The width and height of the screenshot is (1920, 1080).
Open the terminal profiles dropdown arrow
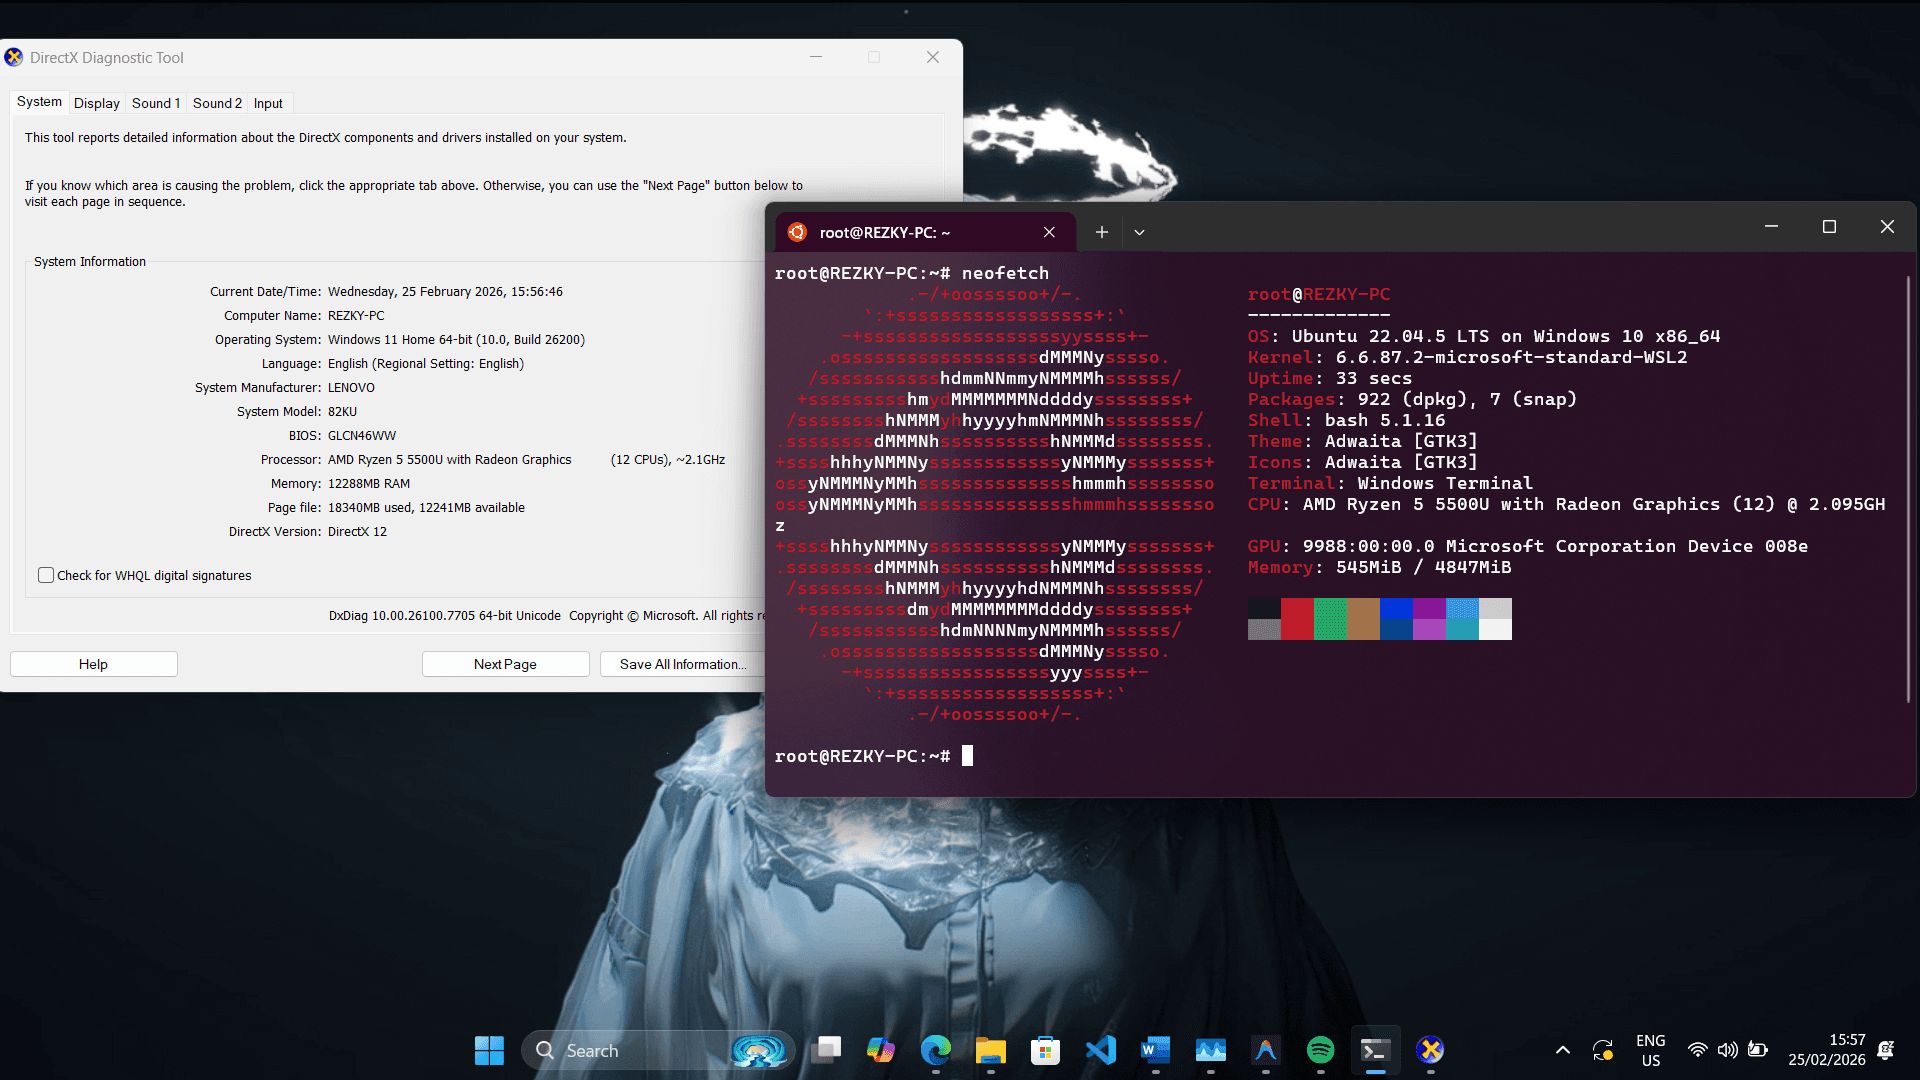[x=1139, y=232]
